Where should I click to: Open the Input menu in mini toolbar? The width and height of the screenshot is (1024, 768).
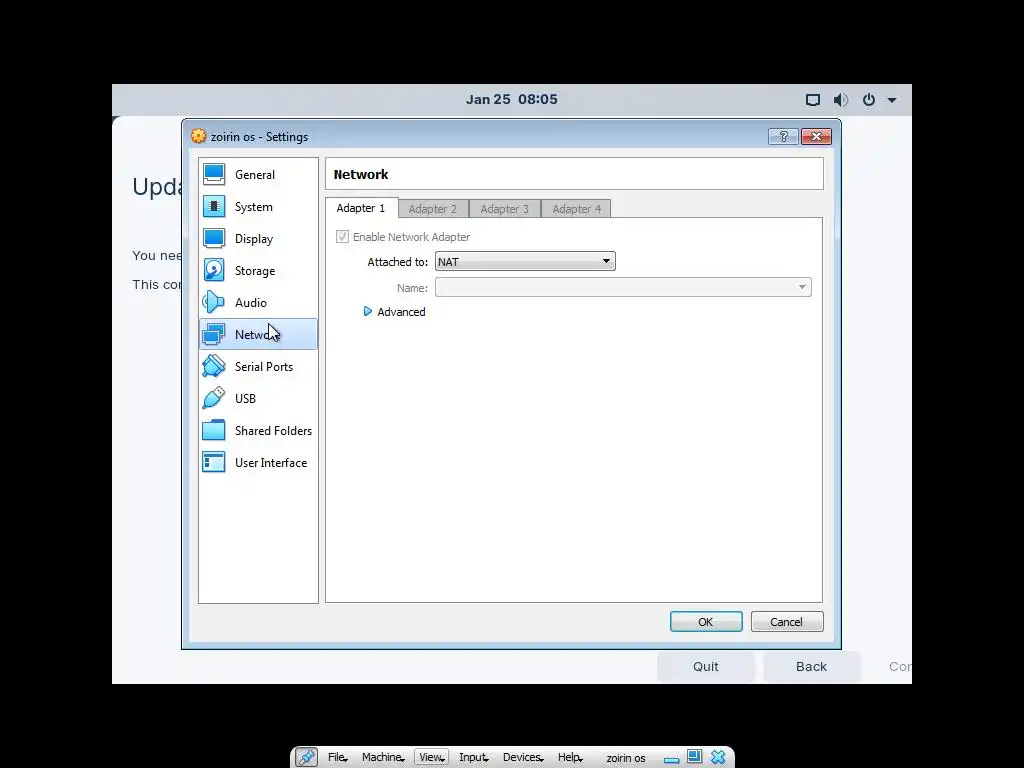(473, 757)
